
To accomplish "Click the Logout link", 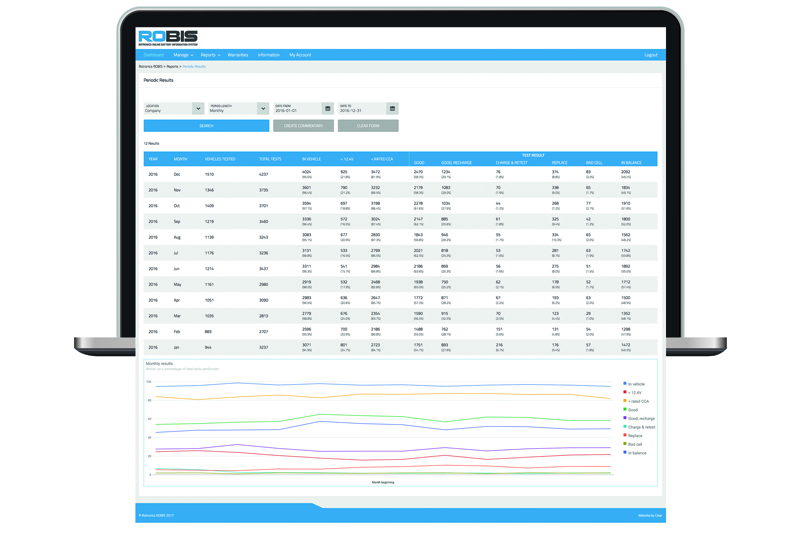I will 651,55.
